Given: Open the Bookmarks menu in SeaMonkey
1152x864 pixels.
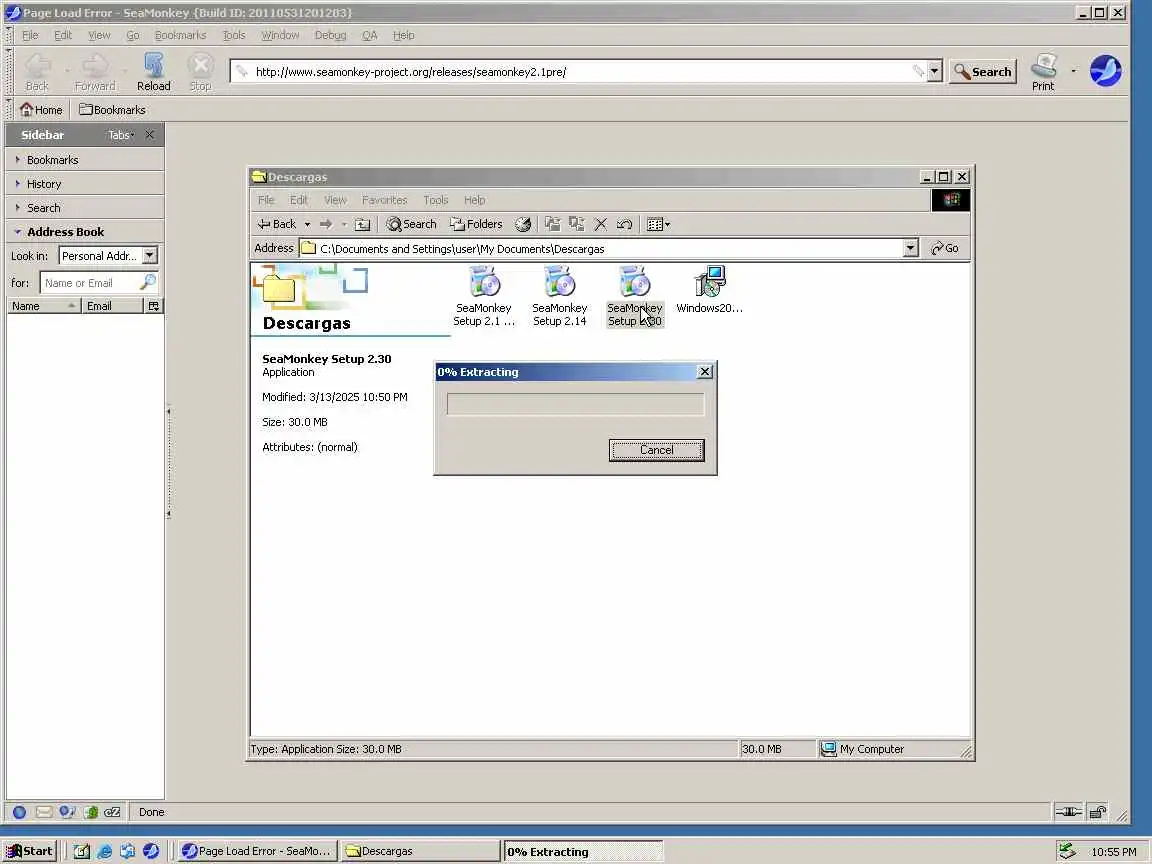Looking at the screenshot, I should click(180, 35).
